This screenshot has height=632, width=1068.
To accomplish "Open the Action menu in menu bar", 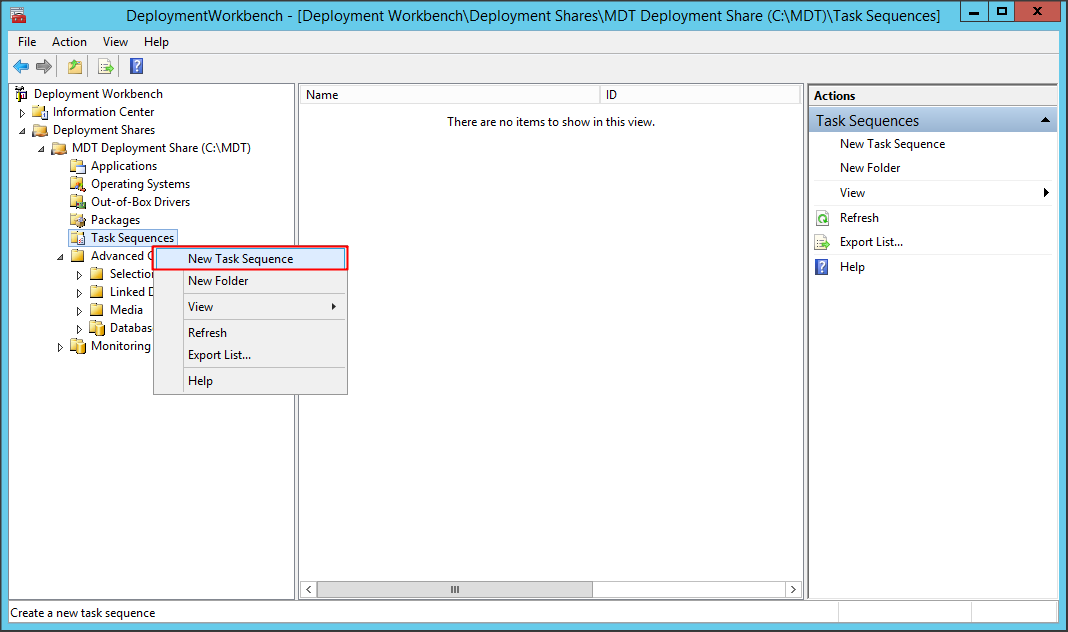I will (x=69, y=42).
